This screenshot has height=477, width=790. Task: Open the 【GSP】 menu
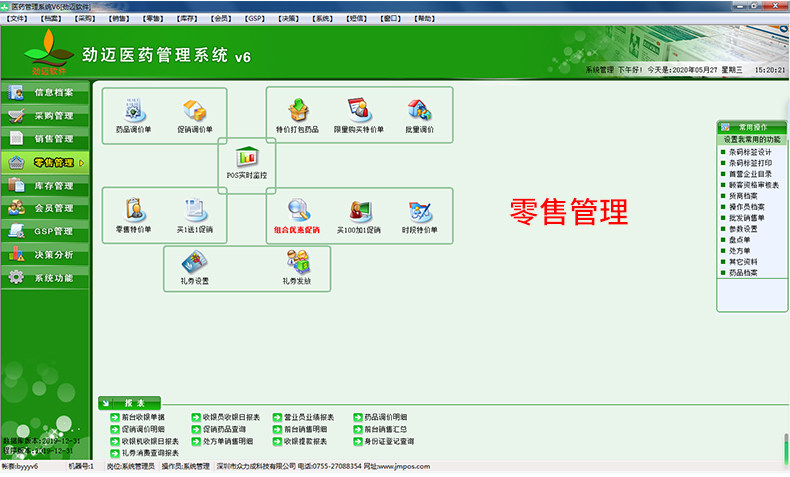(254, 19)
